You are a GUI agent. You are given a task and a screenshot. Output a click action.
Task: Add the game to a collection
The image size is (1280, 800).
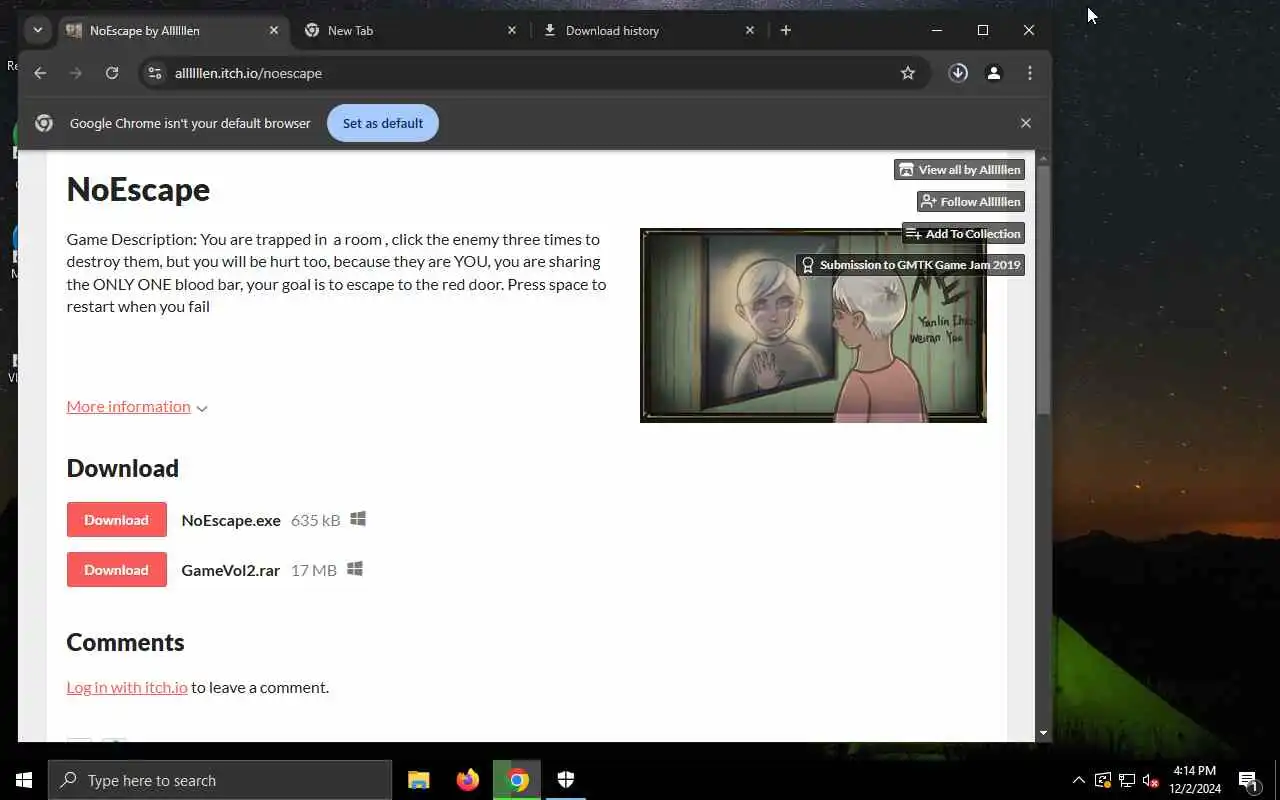963,234
